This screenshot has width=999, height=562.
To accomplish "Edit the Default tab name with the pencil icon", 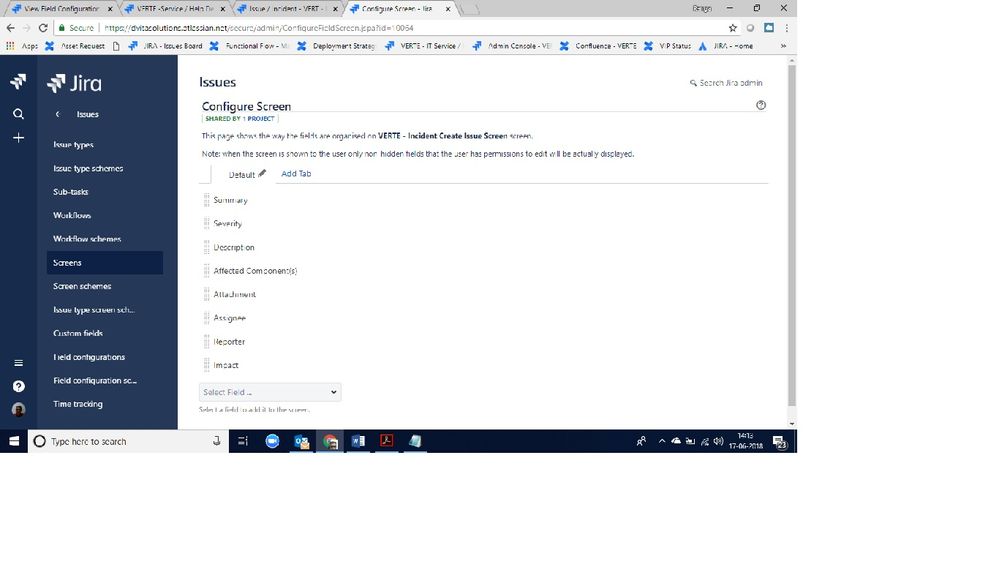I will coord(262,173).
